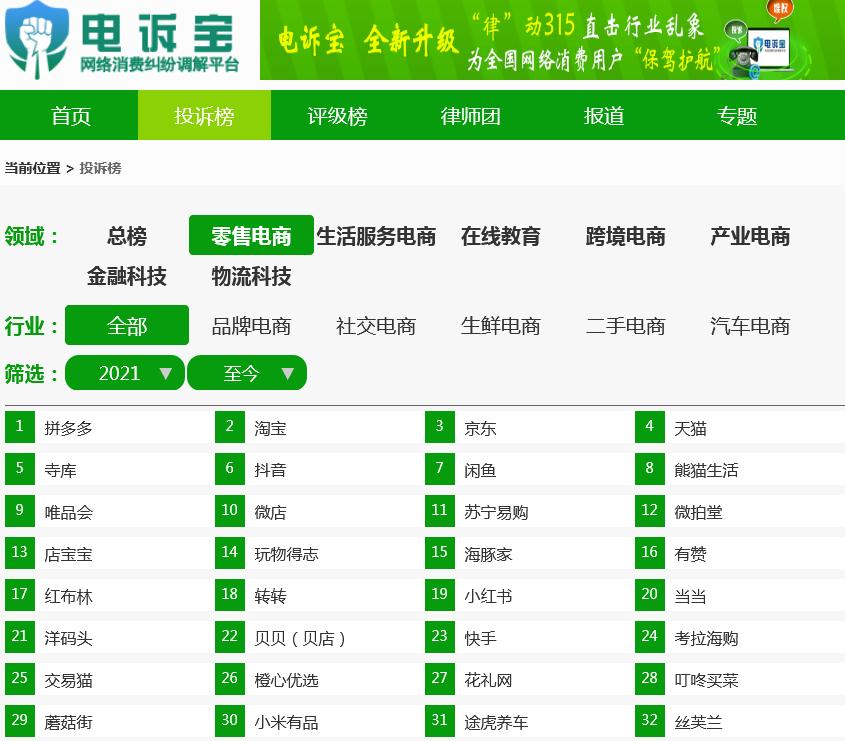Select the 零售电商 category filter
Viewport: 845px width, 741px height.
click(251, 235)
